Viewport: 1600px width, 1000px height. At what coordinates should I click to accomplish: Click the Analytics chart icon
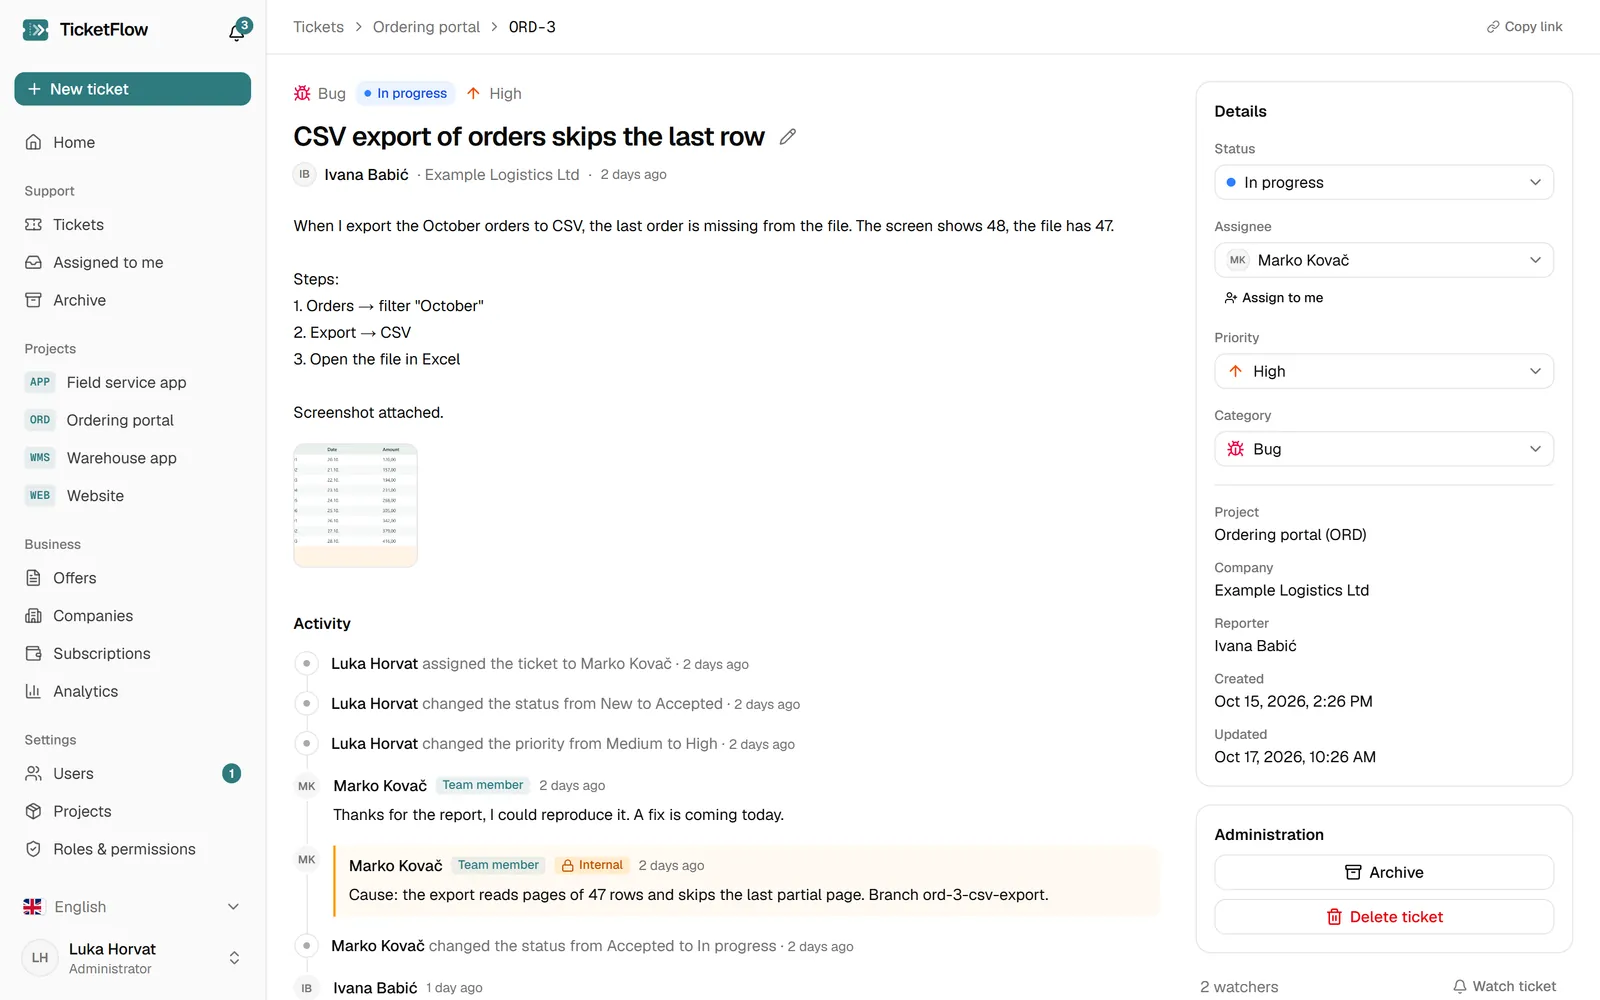[33, 692]
